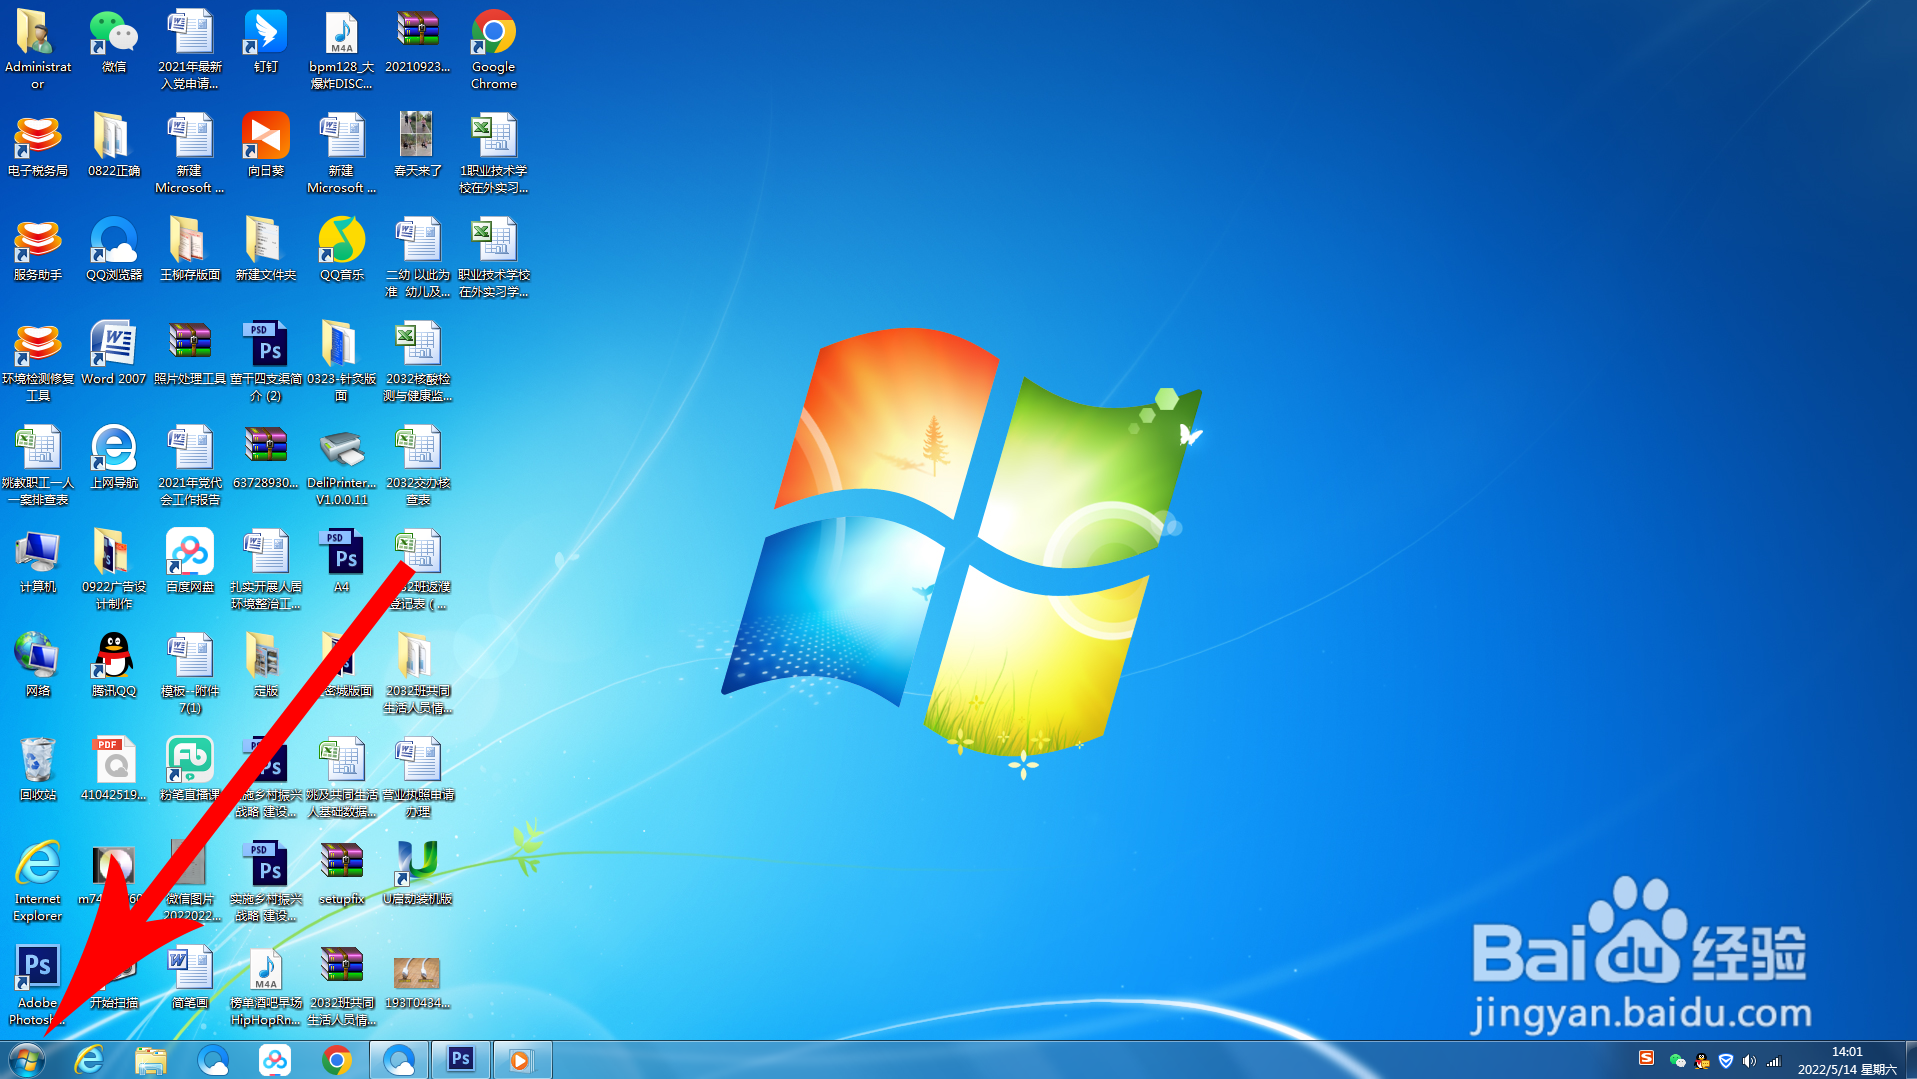Select the 榜单酒吧串场 HipHop M4A file
Image resolution: width=1917 pixels, height=1079 pixels.
266,986
